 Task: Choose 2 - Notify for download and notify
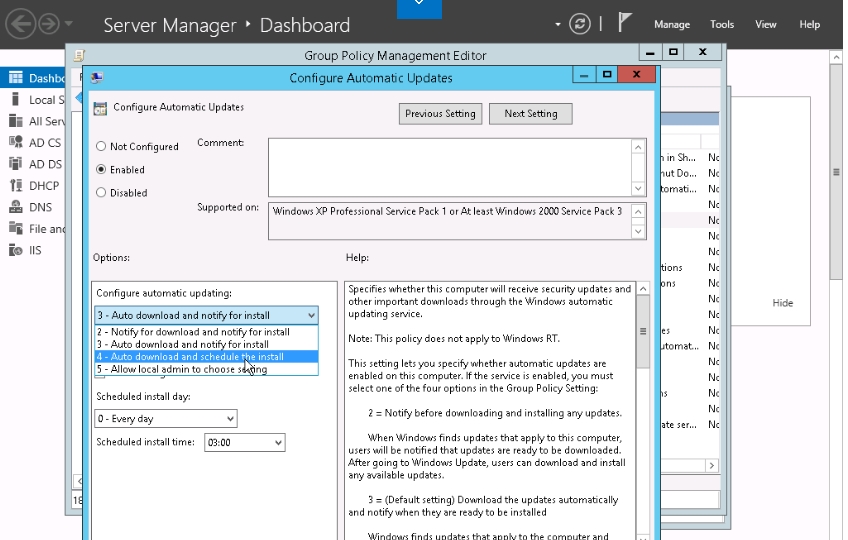[x=206, y=332]
